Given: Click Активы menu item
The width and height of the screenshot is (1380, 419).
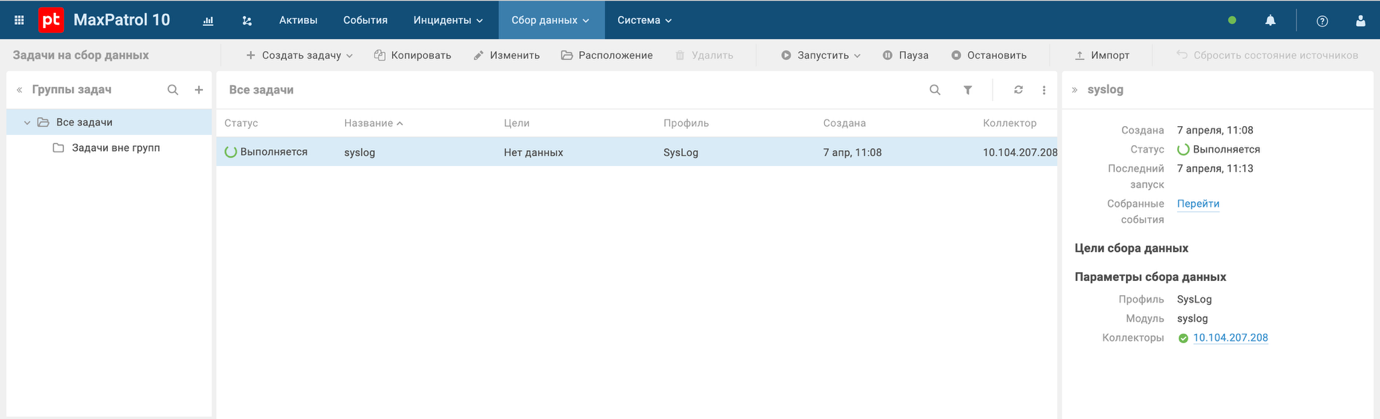Looking at the screenshot, I should (298, 20).
